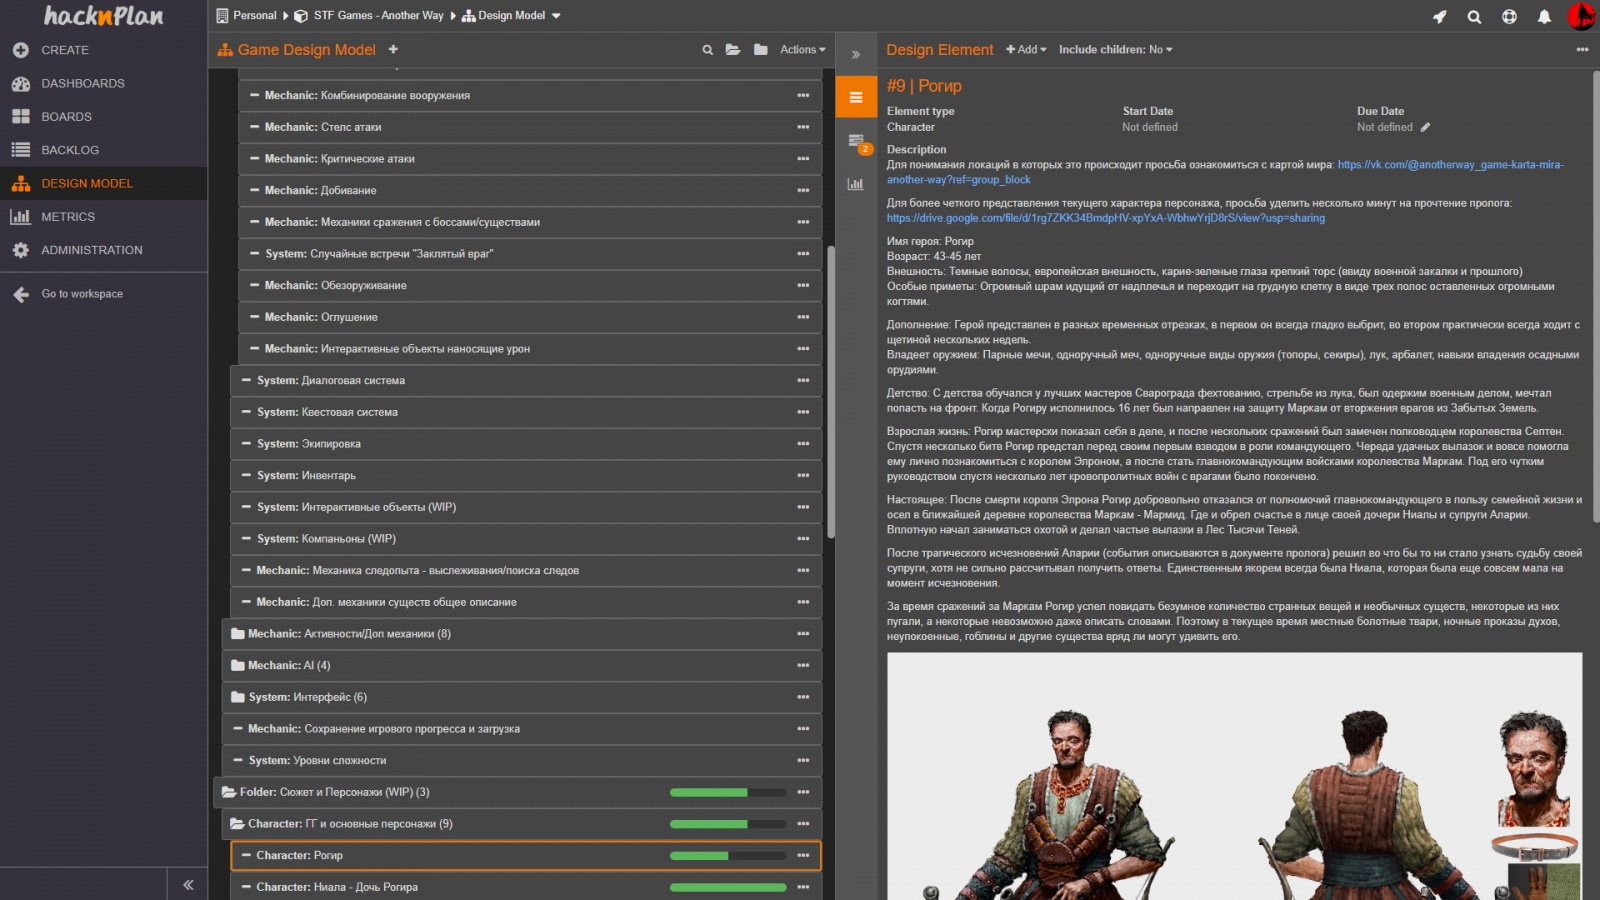Click the #9 | Рогир title

[x=924, y=86]
